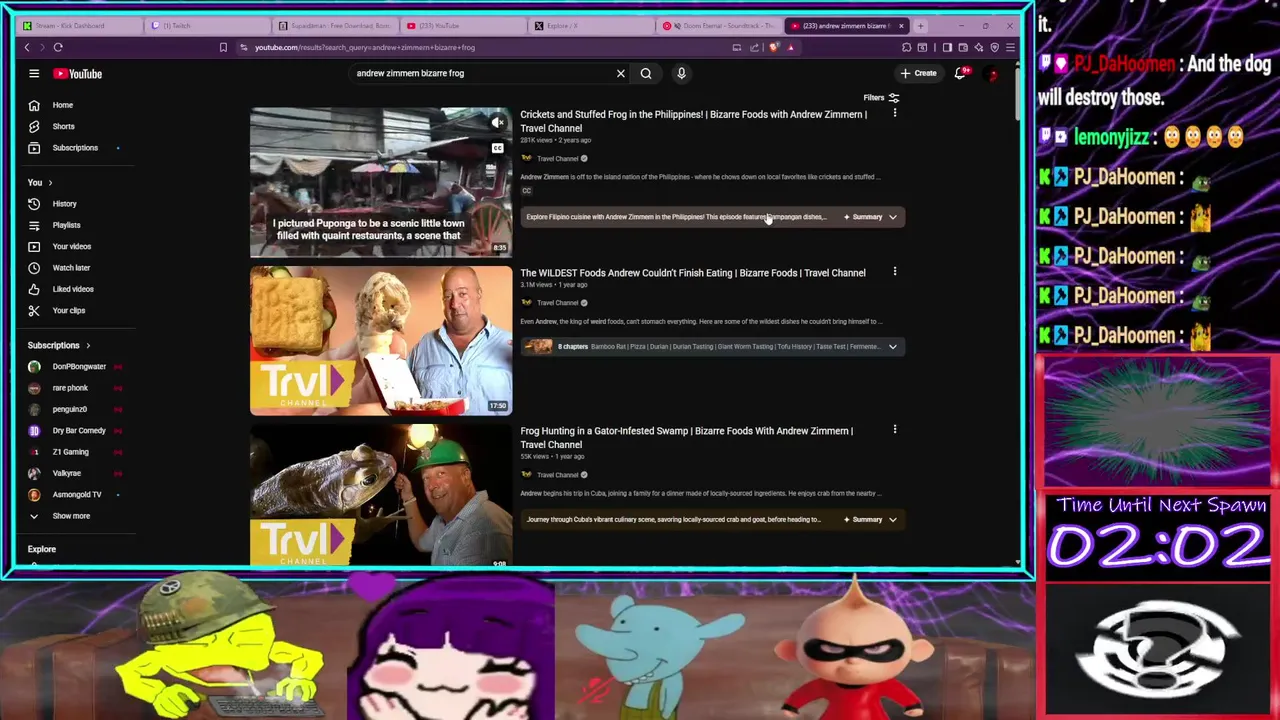Viewport: 1280px width, 720px height.
Task: Open Frog Hunting in a Gator-Infested Swamp title
Action: (x=686, y=437)
